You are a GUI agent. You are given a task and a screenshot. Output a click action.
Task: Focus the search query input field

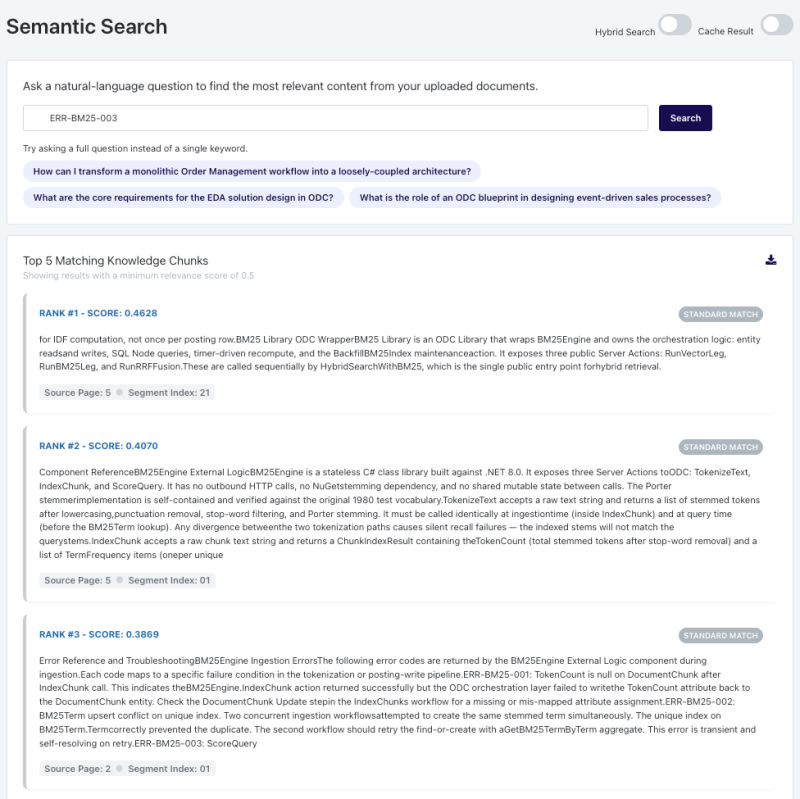click(335, 118)
